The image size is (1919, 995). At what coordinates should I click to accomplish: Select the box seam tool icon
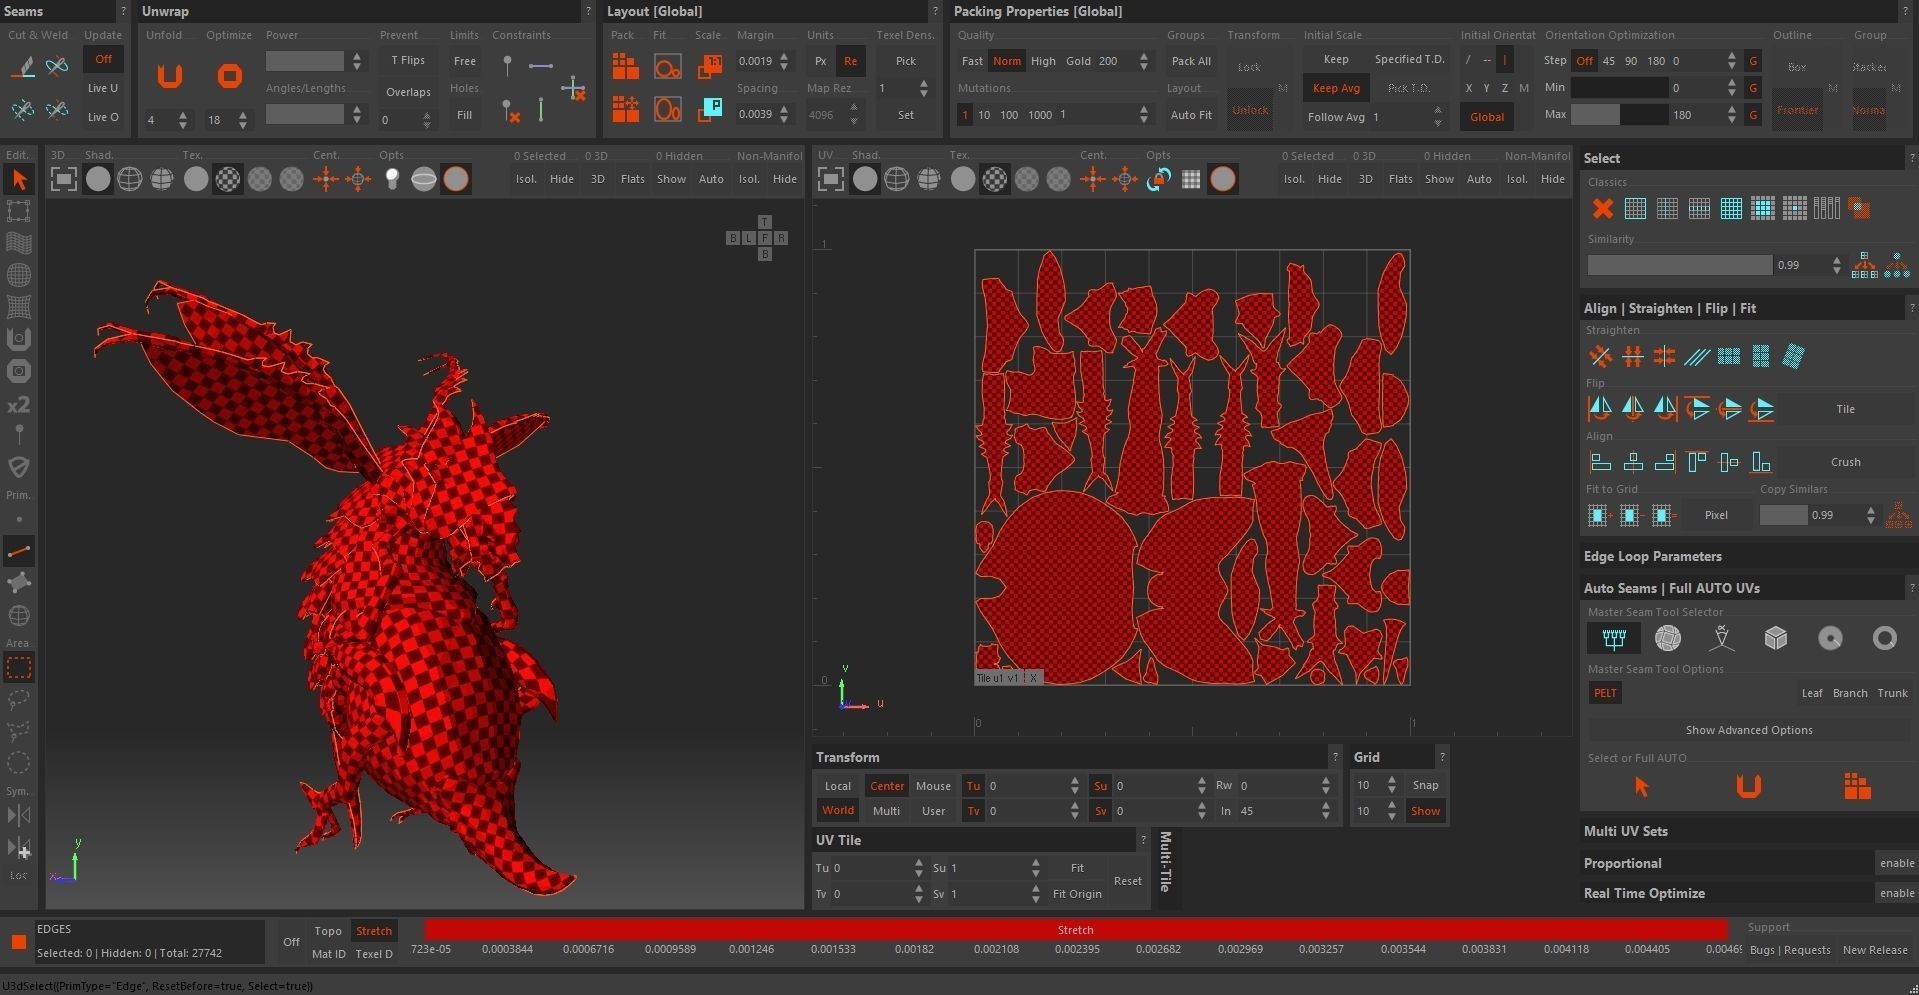1776,638
